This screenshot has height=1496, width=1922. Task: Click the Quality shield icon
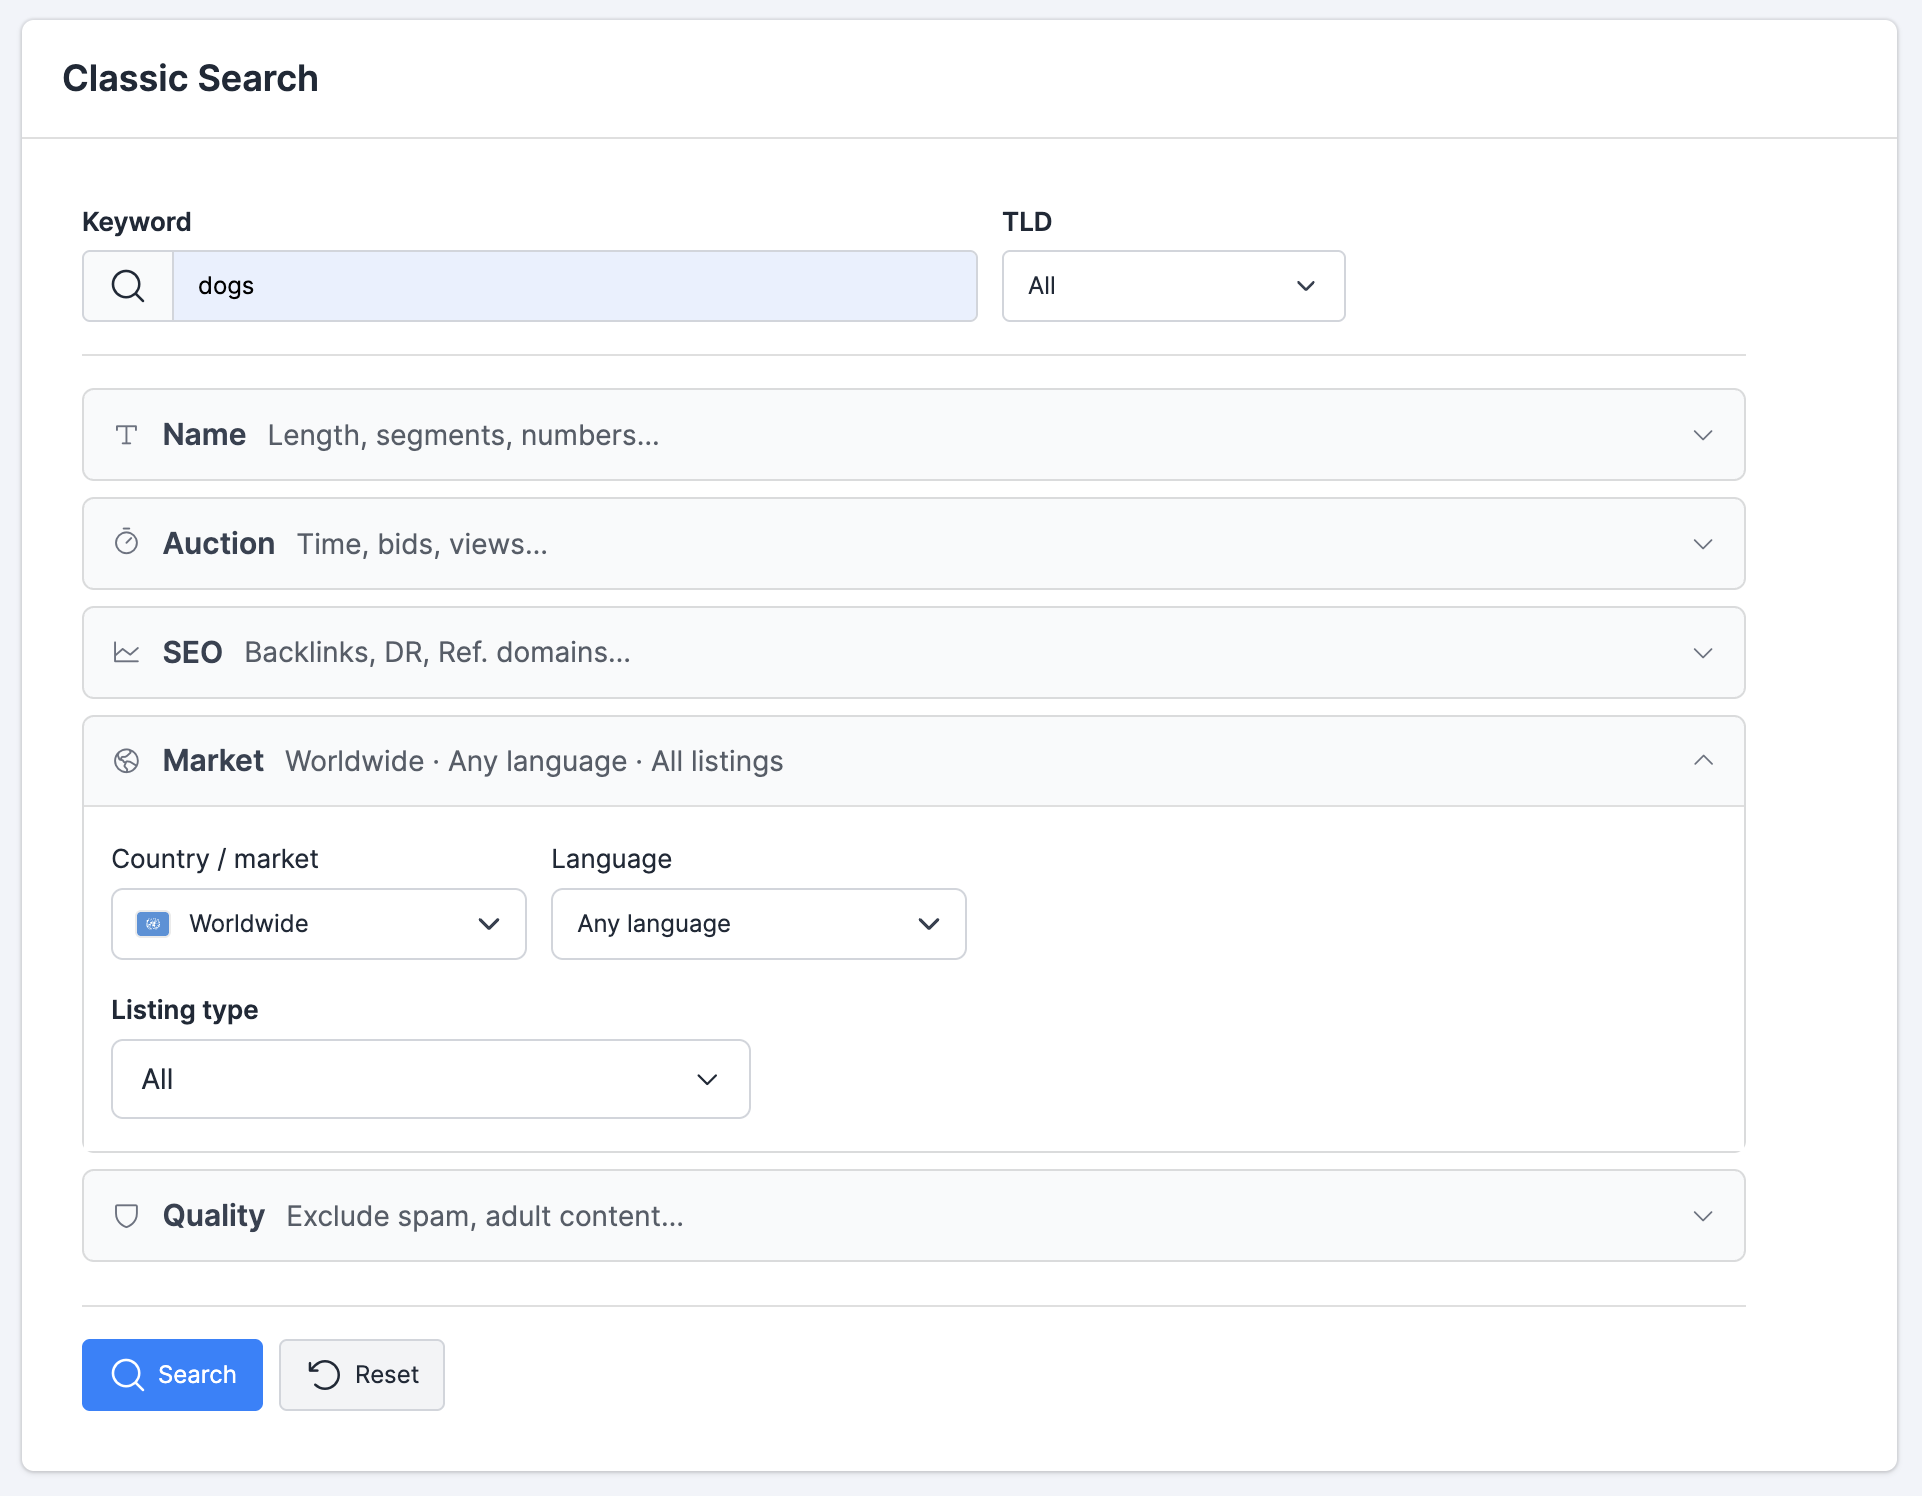point(126,1216)
